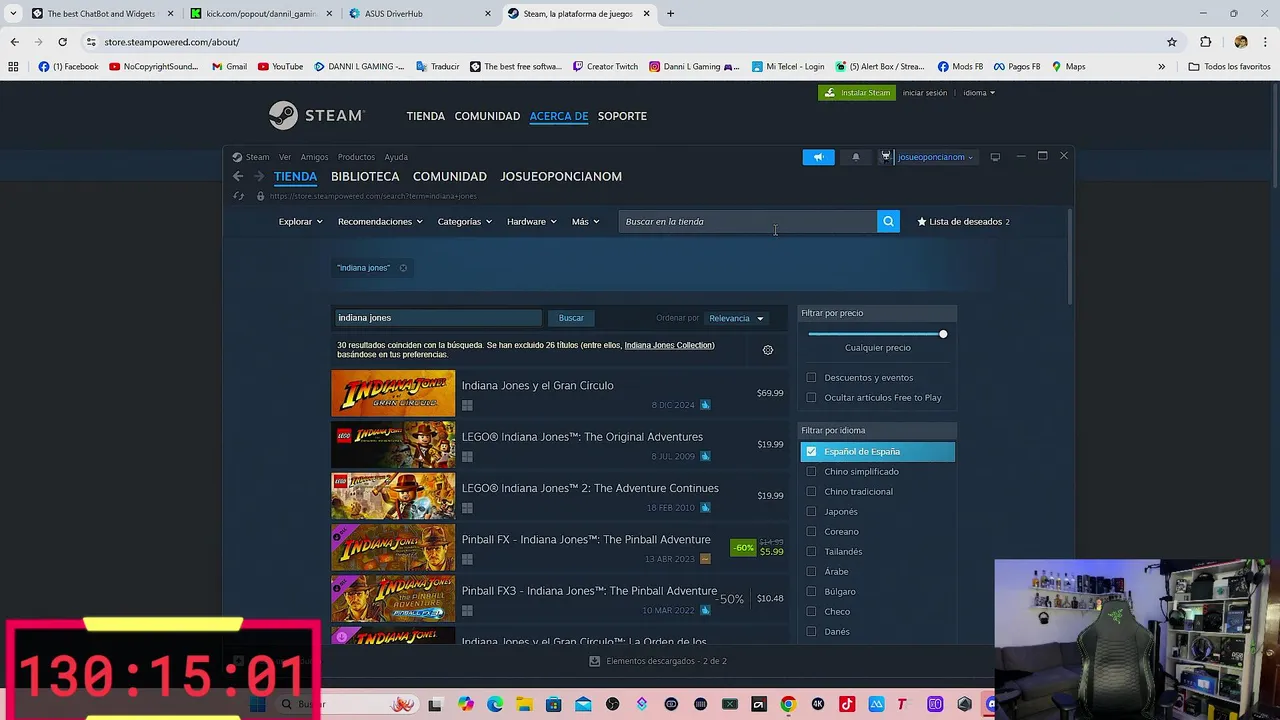Click the Steam client forward arrow
This screenshot has width=1280, height=720.
(259, 176)
